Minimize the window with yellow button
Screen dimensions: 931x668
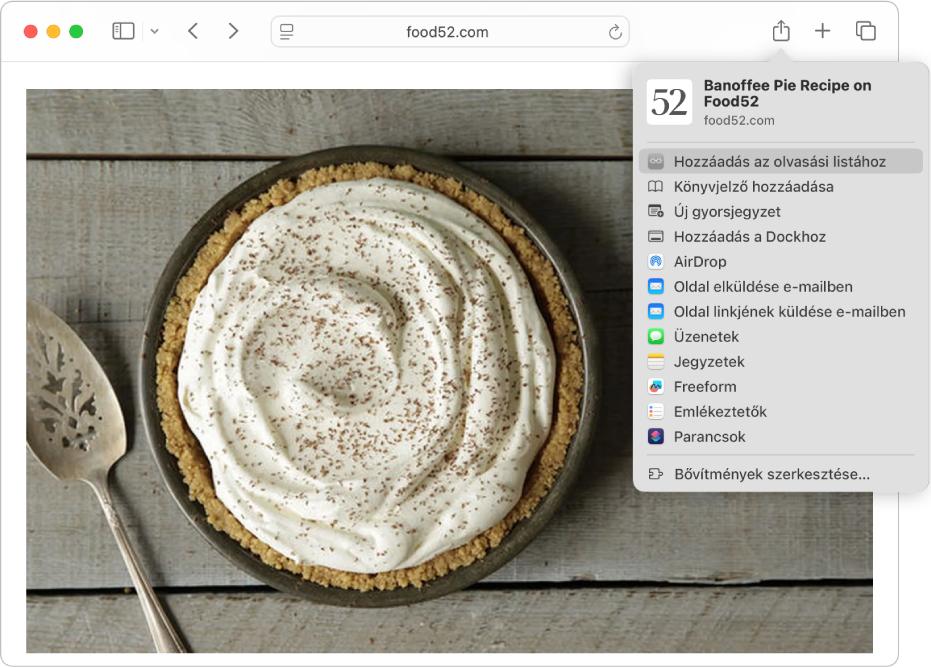53,31
